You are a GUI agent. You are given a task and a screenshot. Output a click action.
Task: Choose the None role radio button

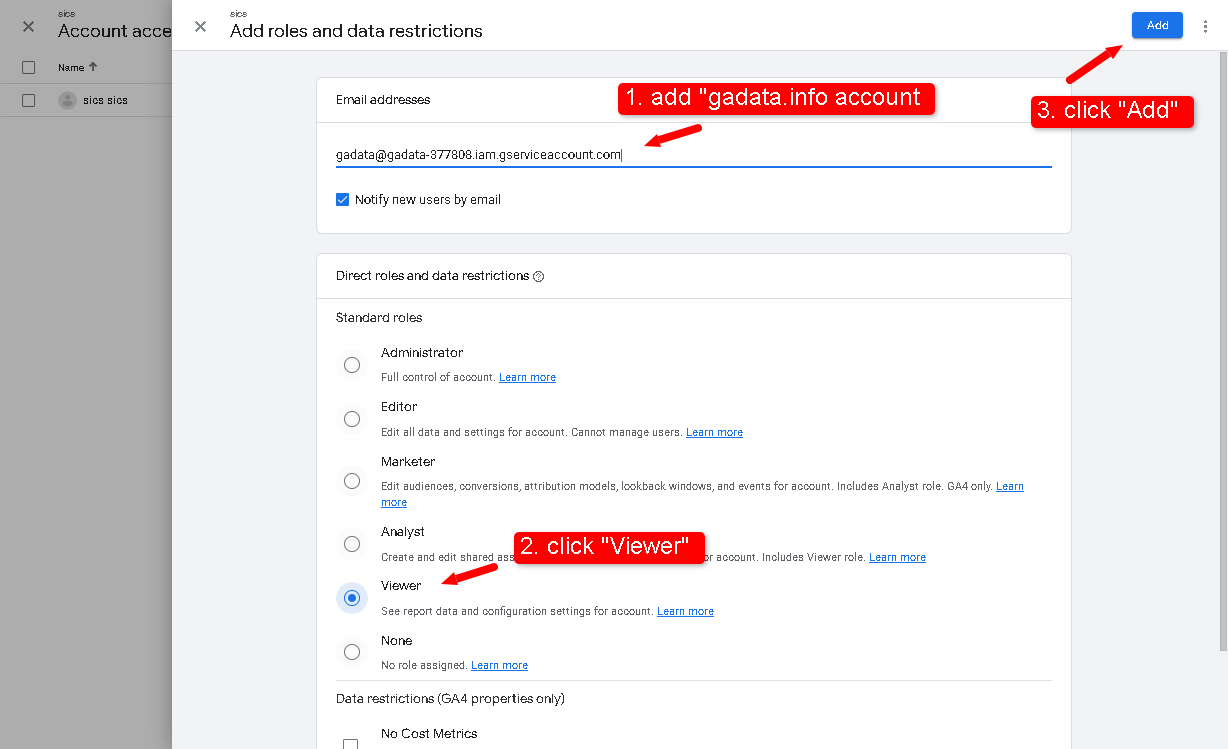pos(352,652)
